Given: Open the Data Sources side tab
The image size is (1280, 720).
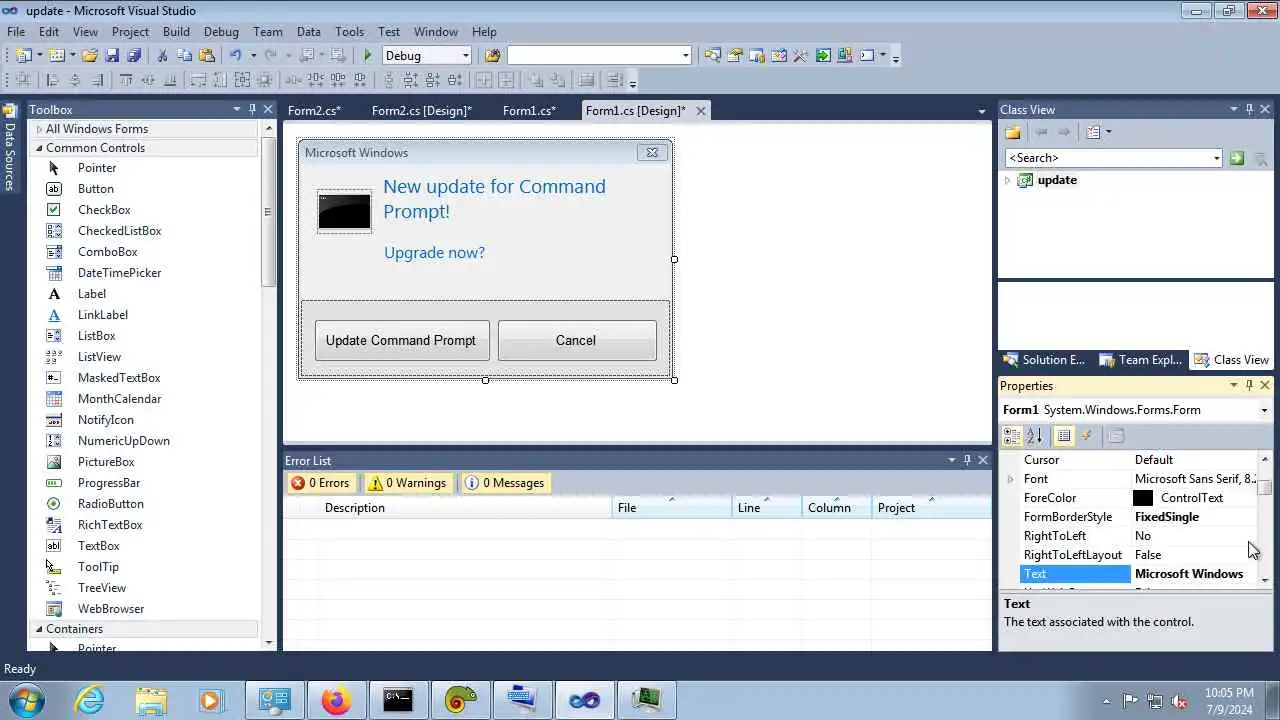Looking at the screenshot, I should coord(10,150).
